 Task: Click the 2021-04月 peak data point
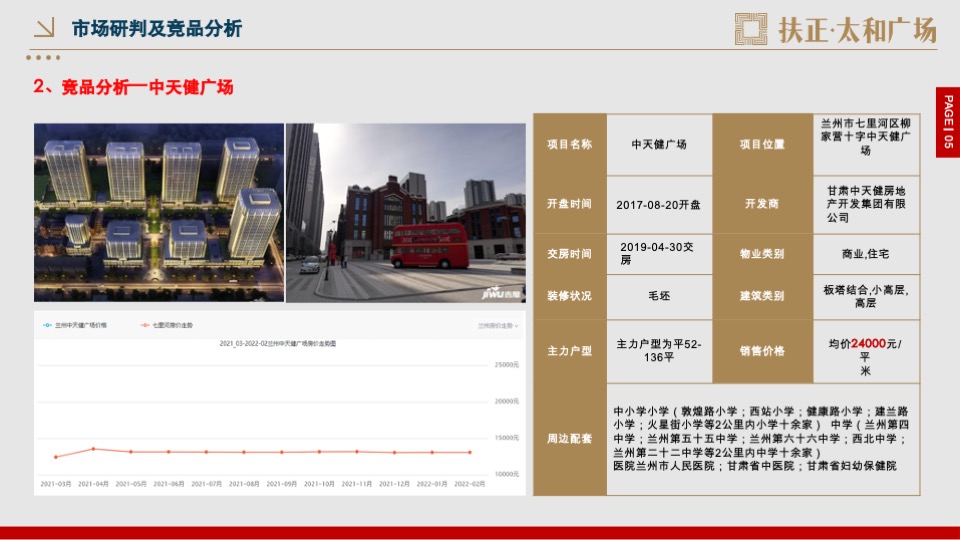(94, 449)
